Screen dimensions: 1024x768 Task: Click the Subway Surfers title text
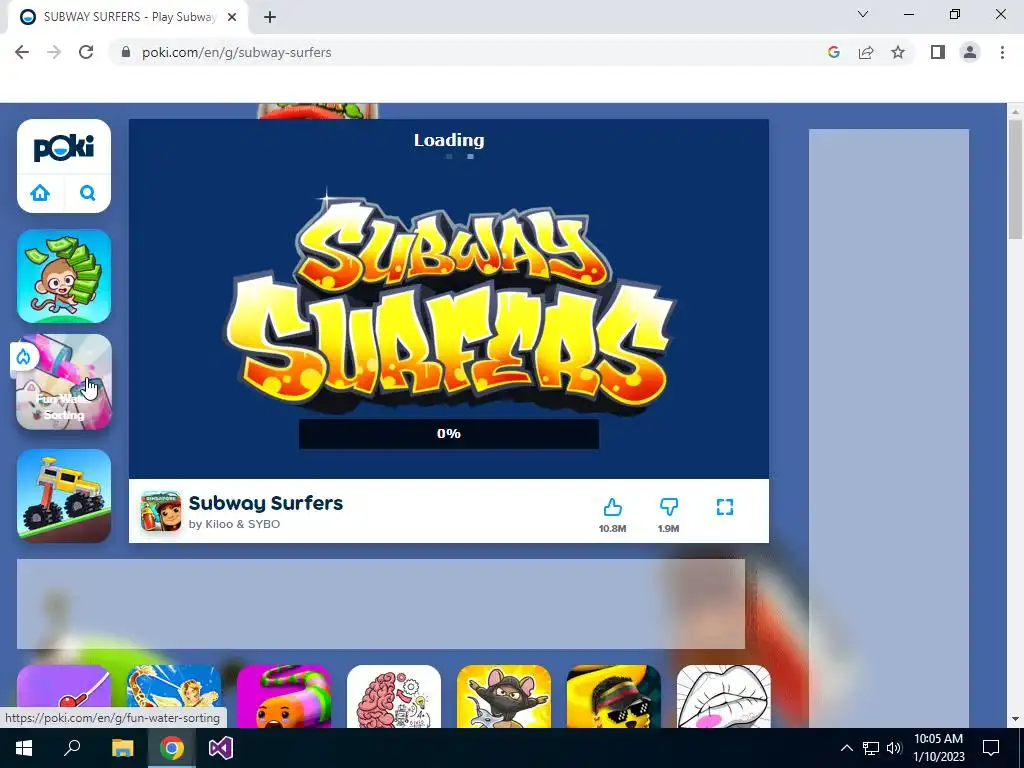(x=266, y=503)
